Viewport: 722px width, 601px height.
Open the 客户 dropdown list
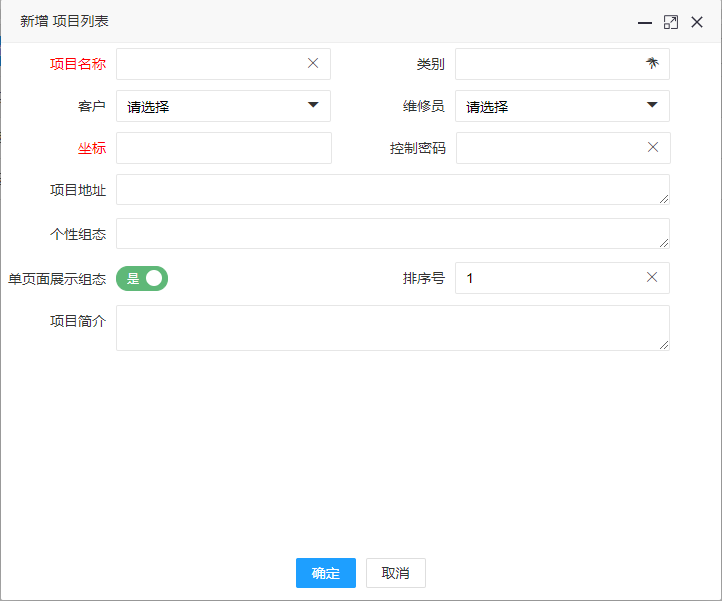pyautogui.click(x=223, y=106)
